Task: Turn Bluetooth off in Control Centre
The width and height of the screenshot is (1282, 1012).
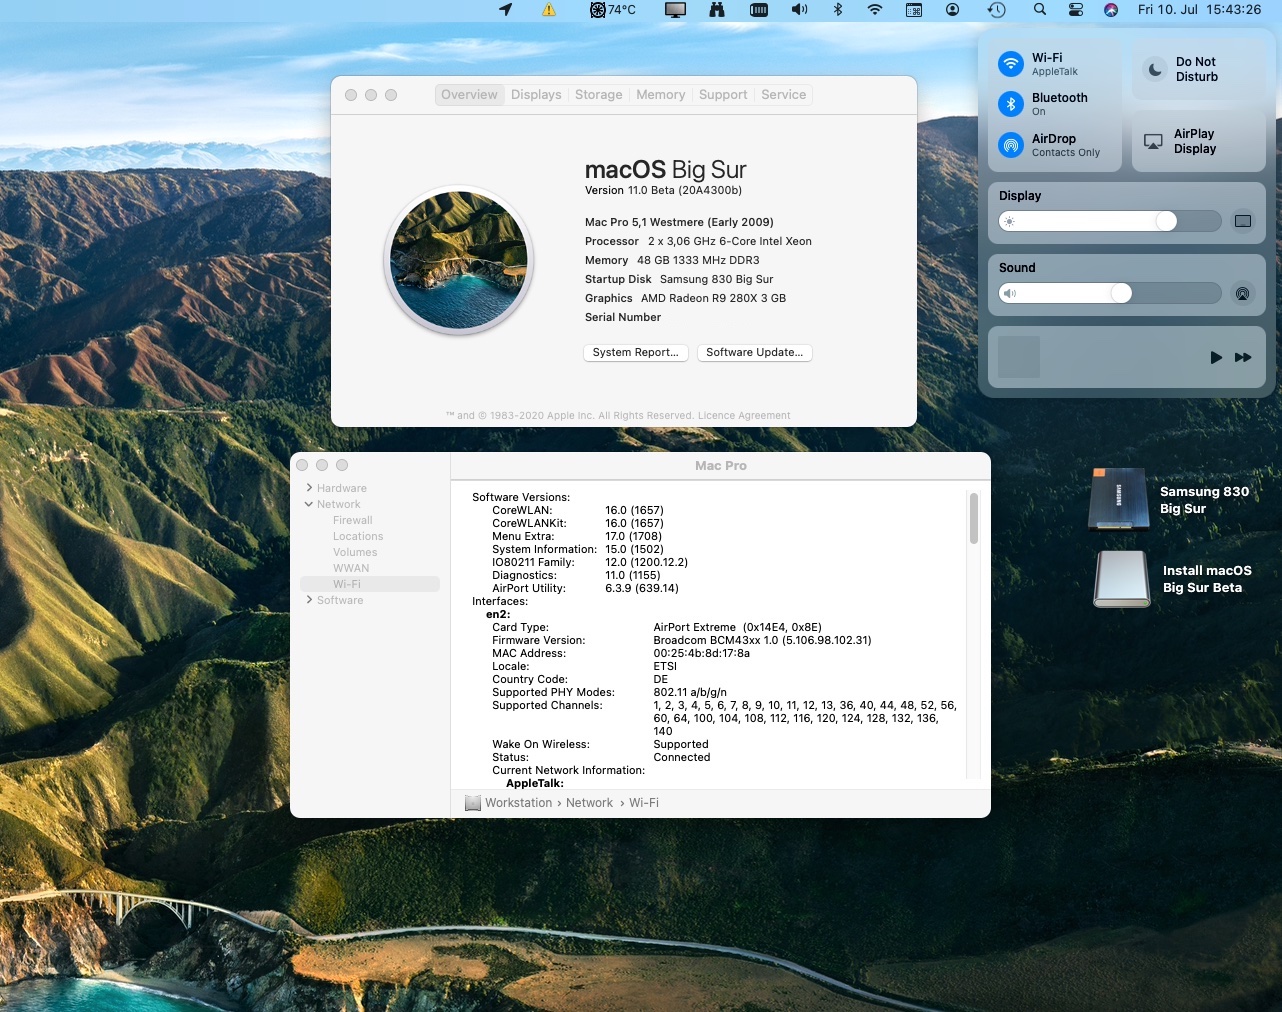Action: pos(1011,104)
